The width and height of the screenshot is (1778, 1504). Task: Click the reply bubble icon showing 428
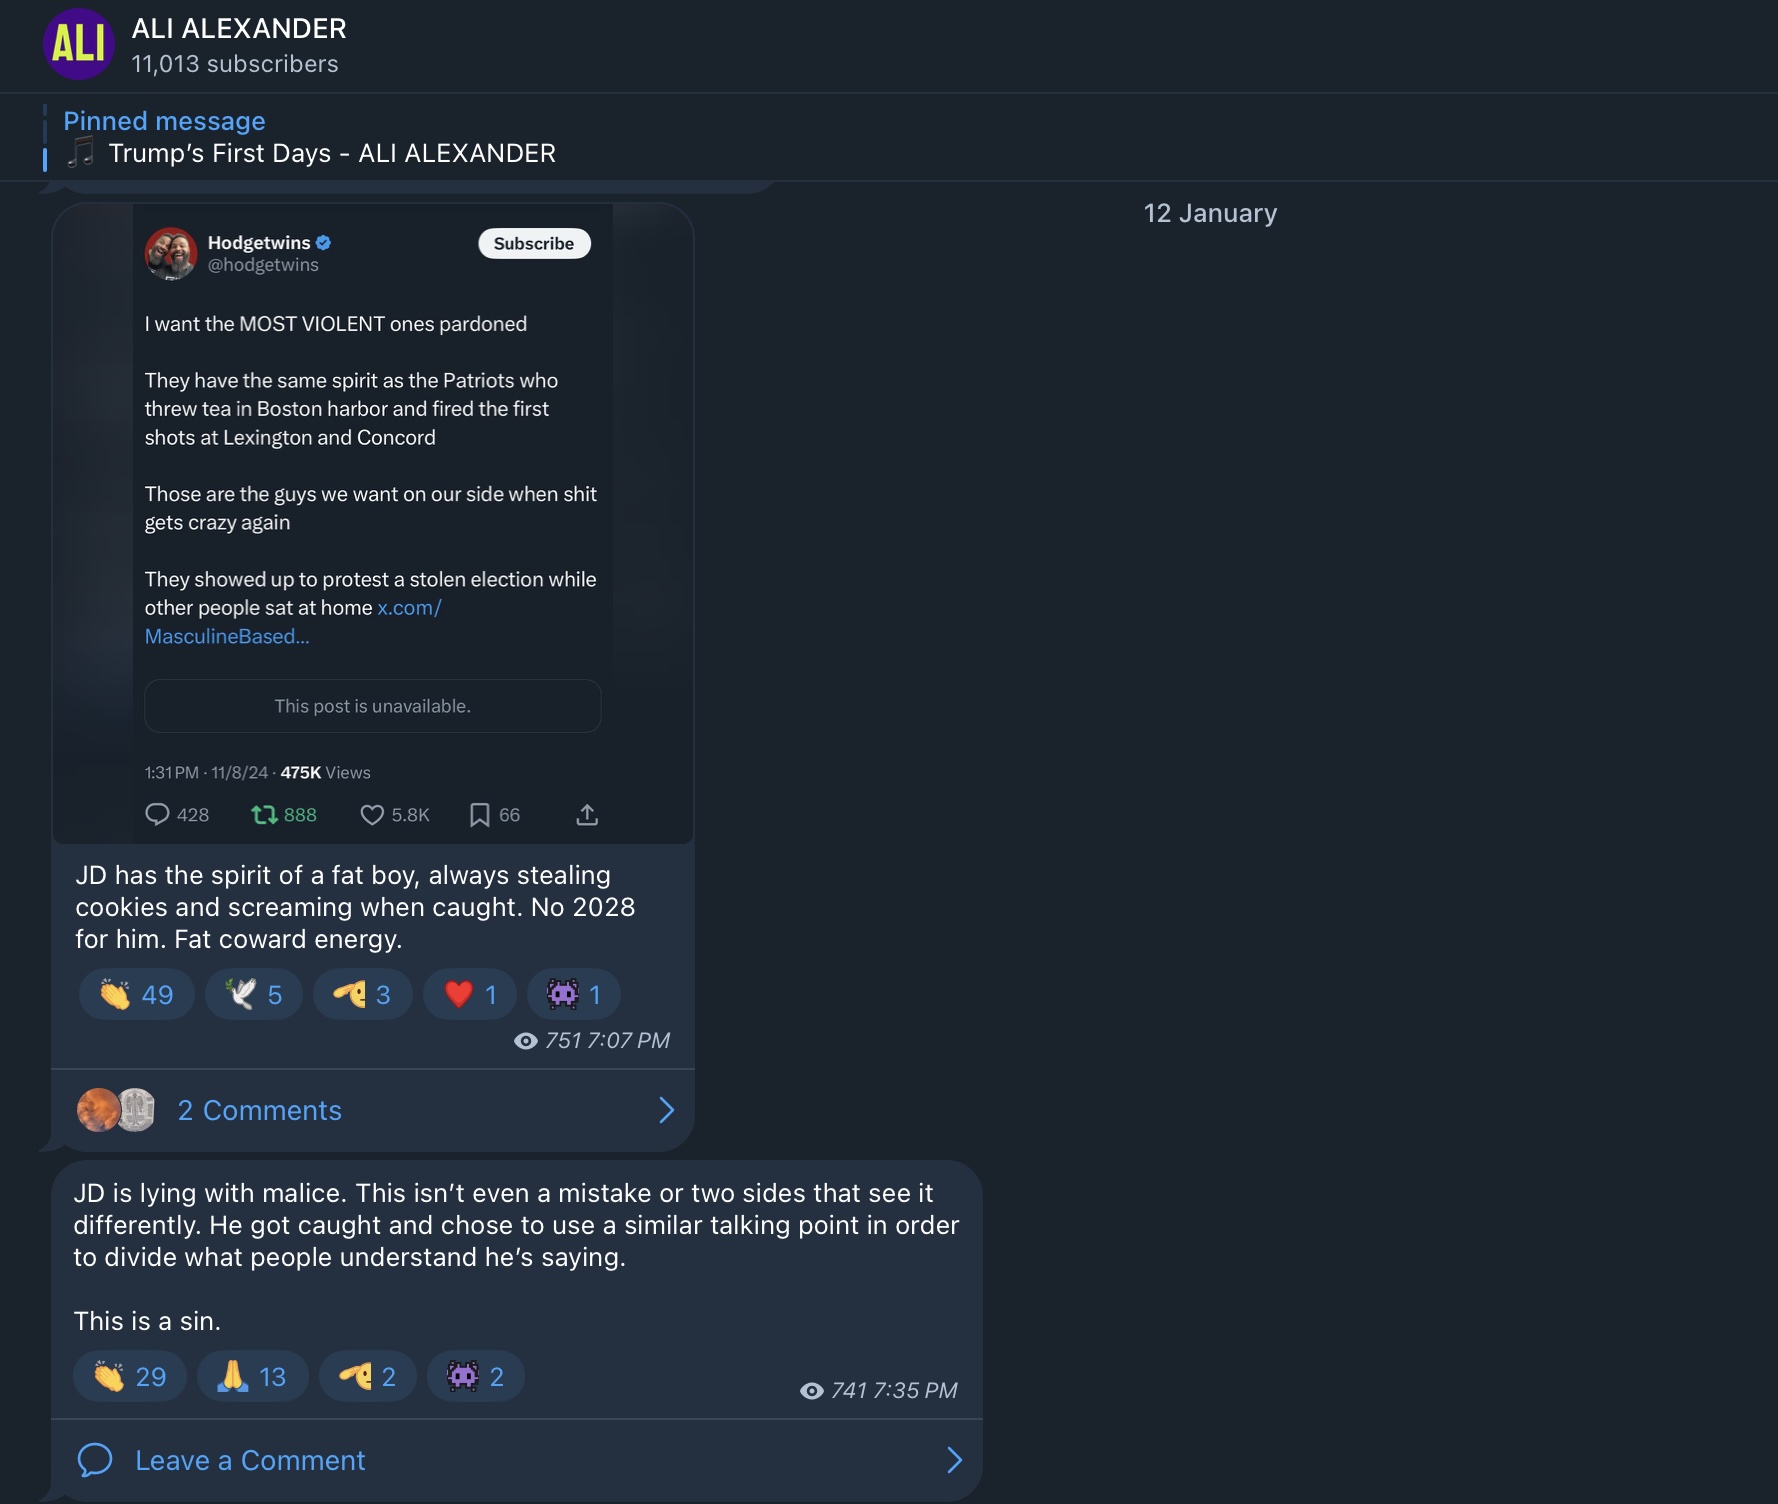point(157,815)
